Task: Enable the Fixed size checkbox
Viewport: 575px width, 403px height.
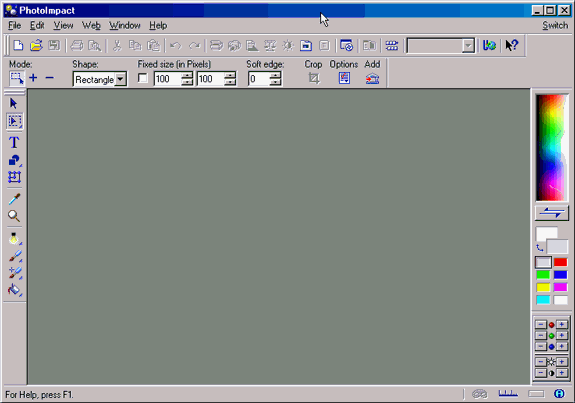Action: click(x=143, y=78)
